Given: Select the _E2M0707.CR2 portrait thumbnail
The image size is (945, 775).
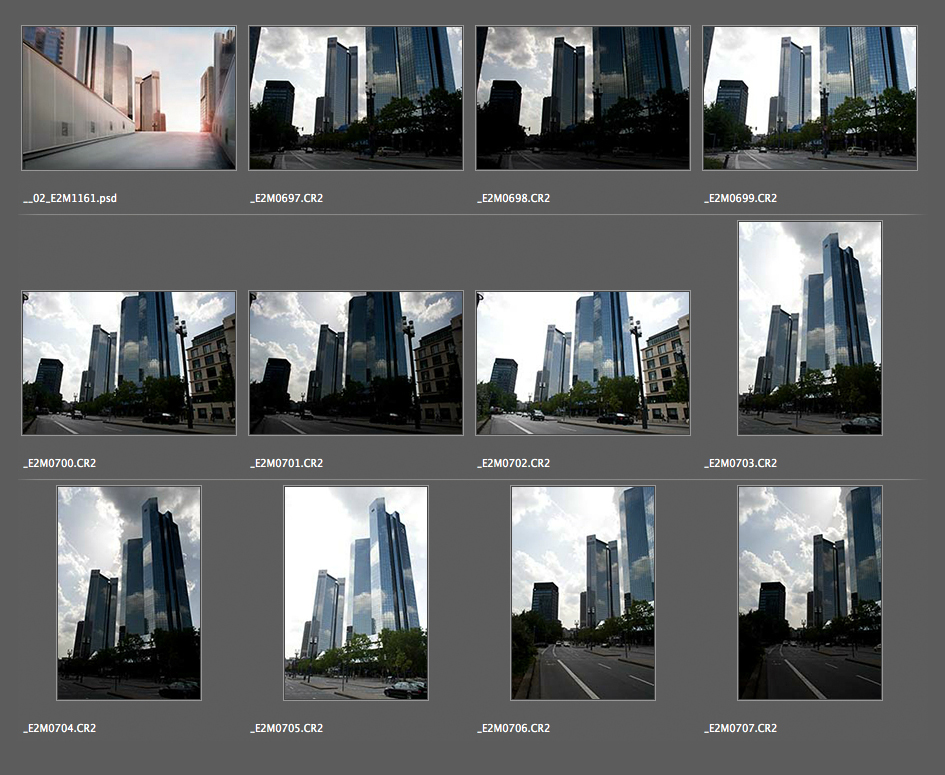Looking at the screenshot, I should tap(810, 593).
